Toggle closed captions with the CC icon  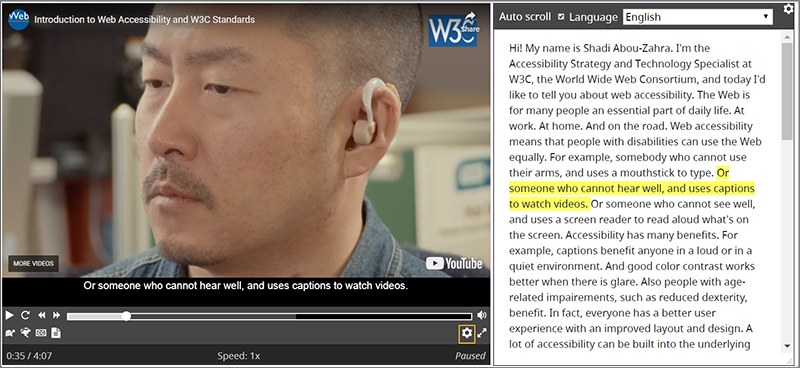(41, 333)
